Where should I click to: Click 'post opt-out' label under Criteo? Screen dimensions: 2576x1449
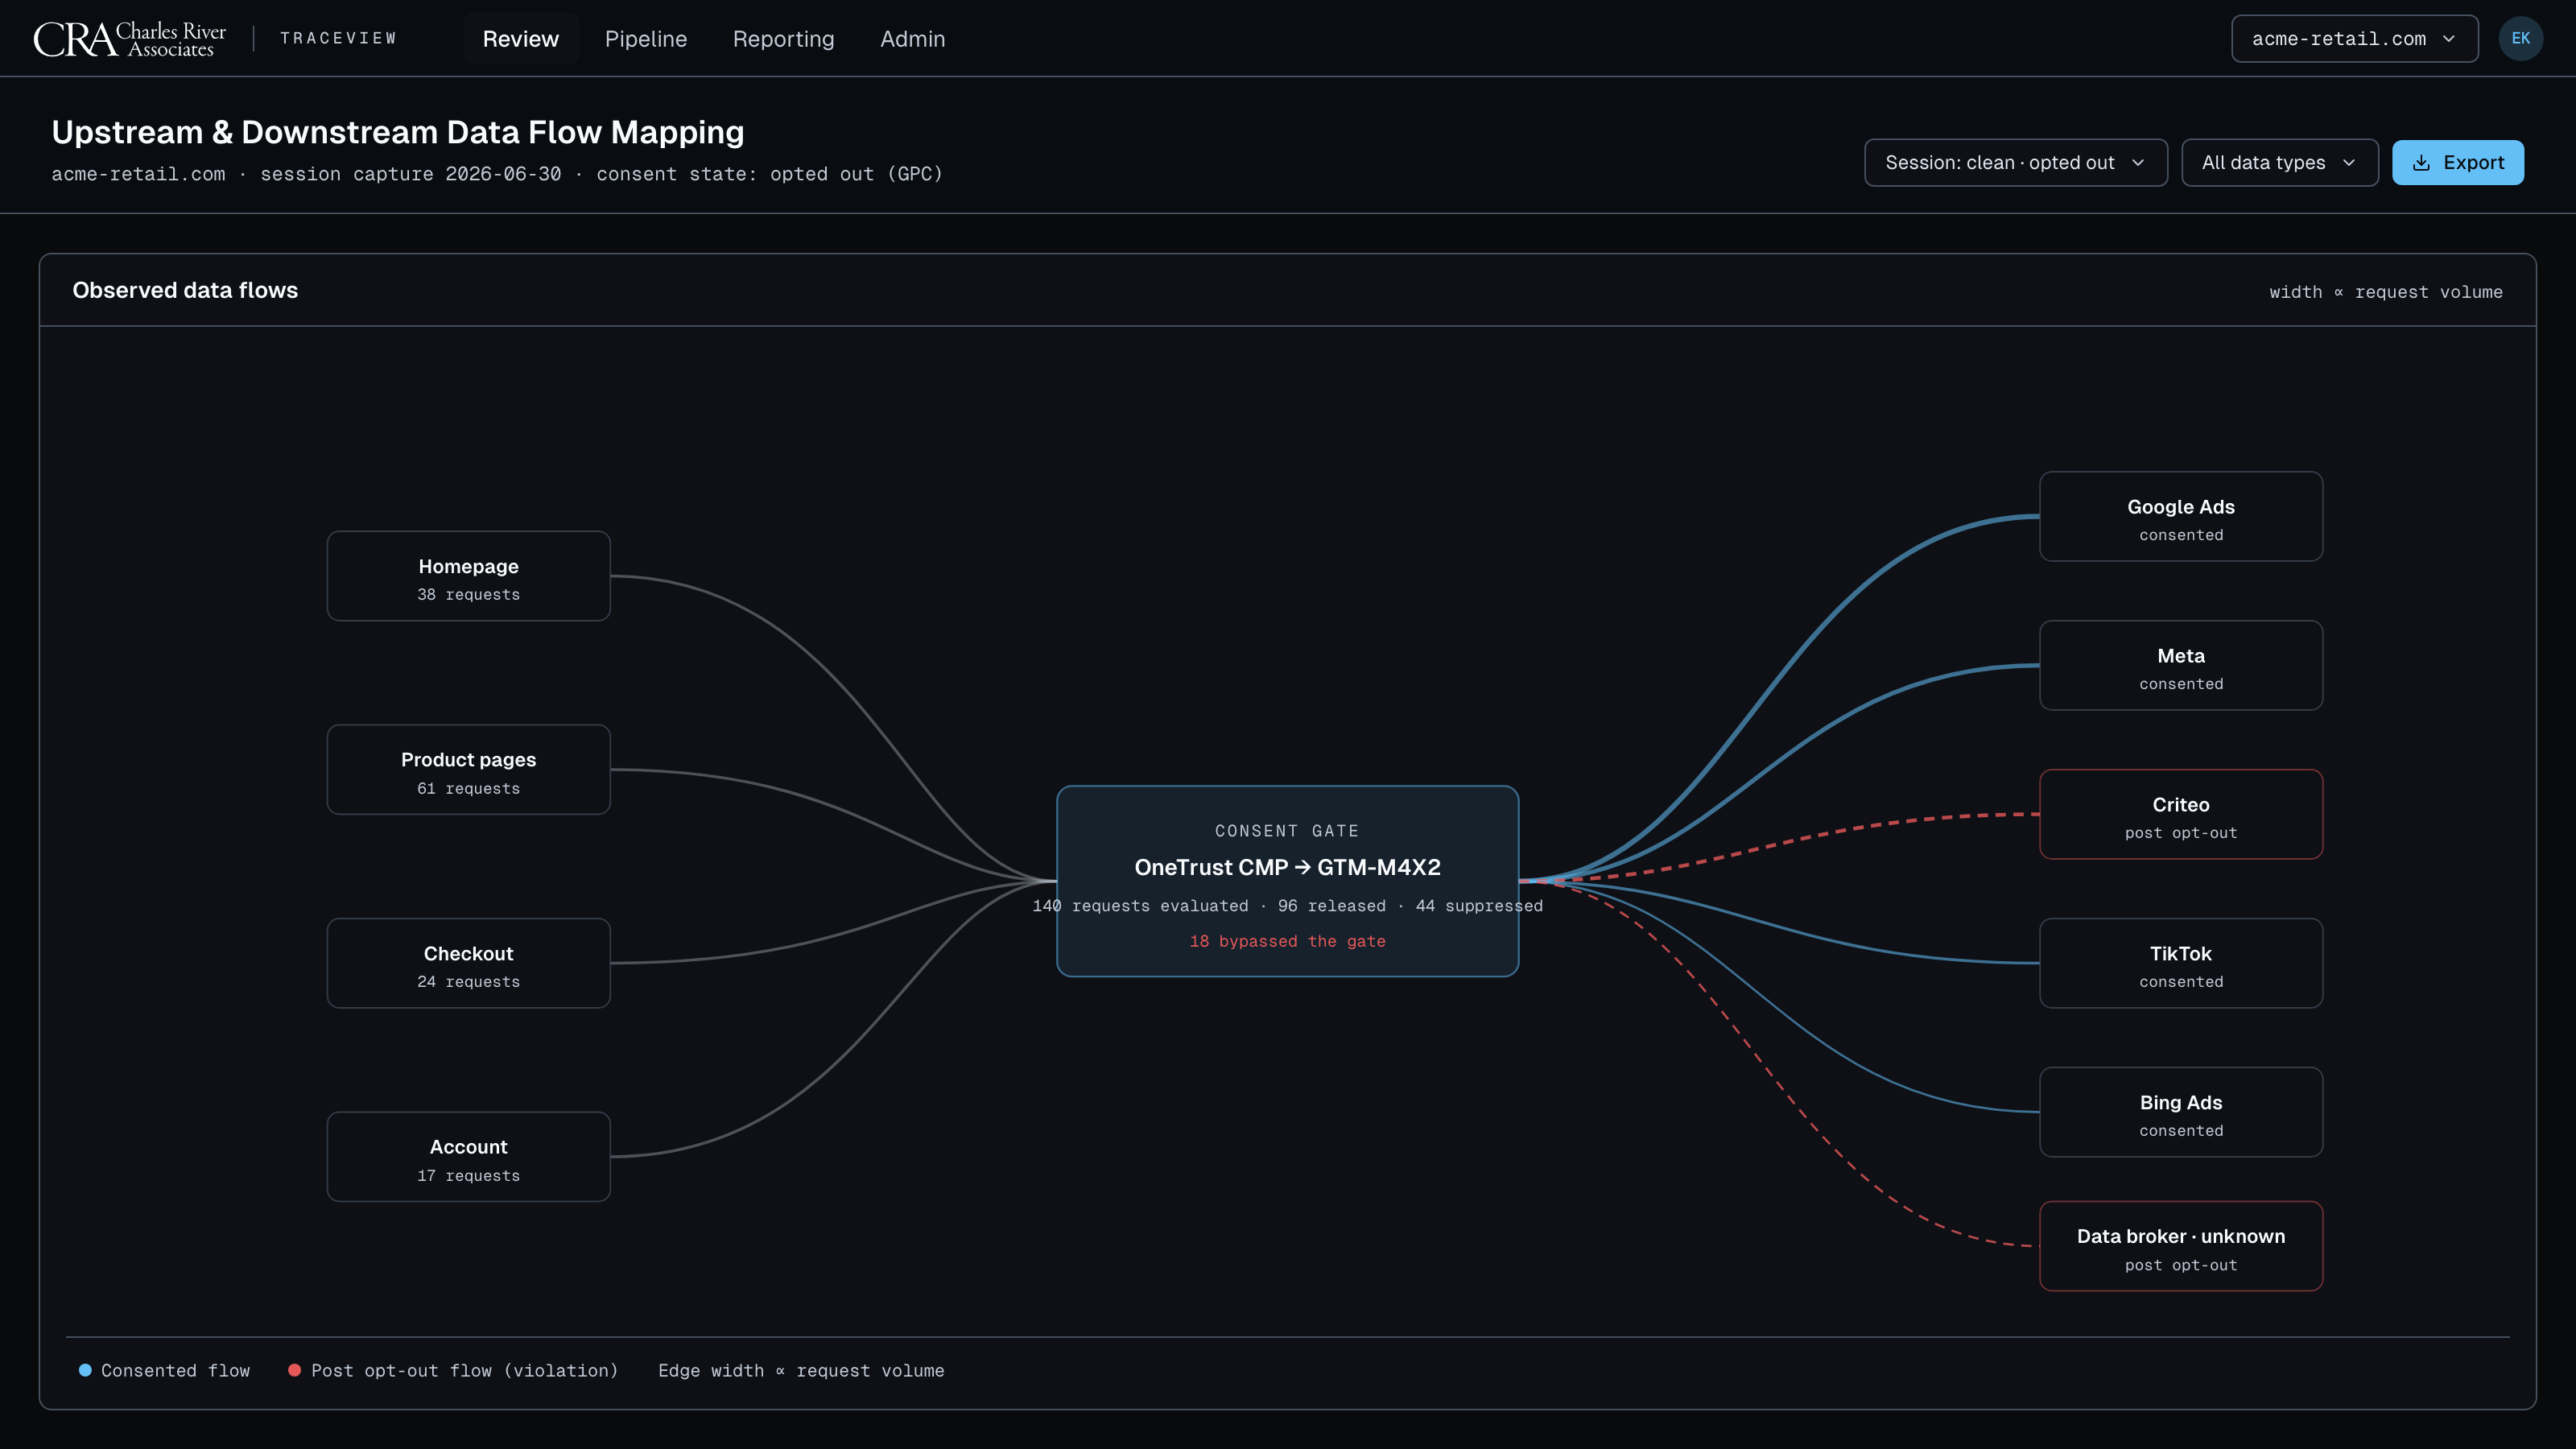pos(2181,833)
